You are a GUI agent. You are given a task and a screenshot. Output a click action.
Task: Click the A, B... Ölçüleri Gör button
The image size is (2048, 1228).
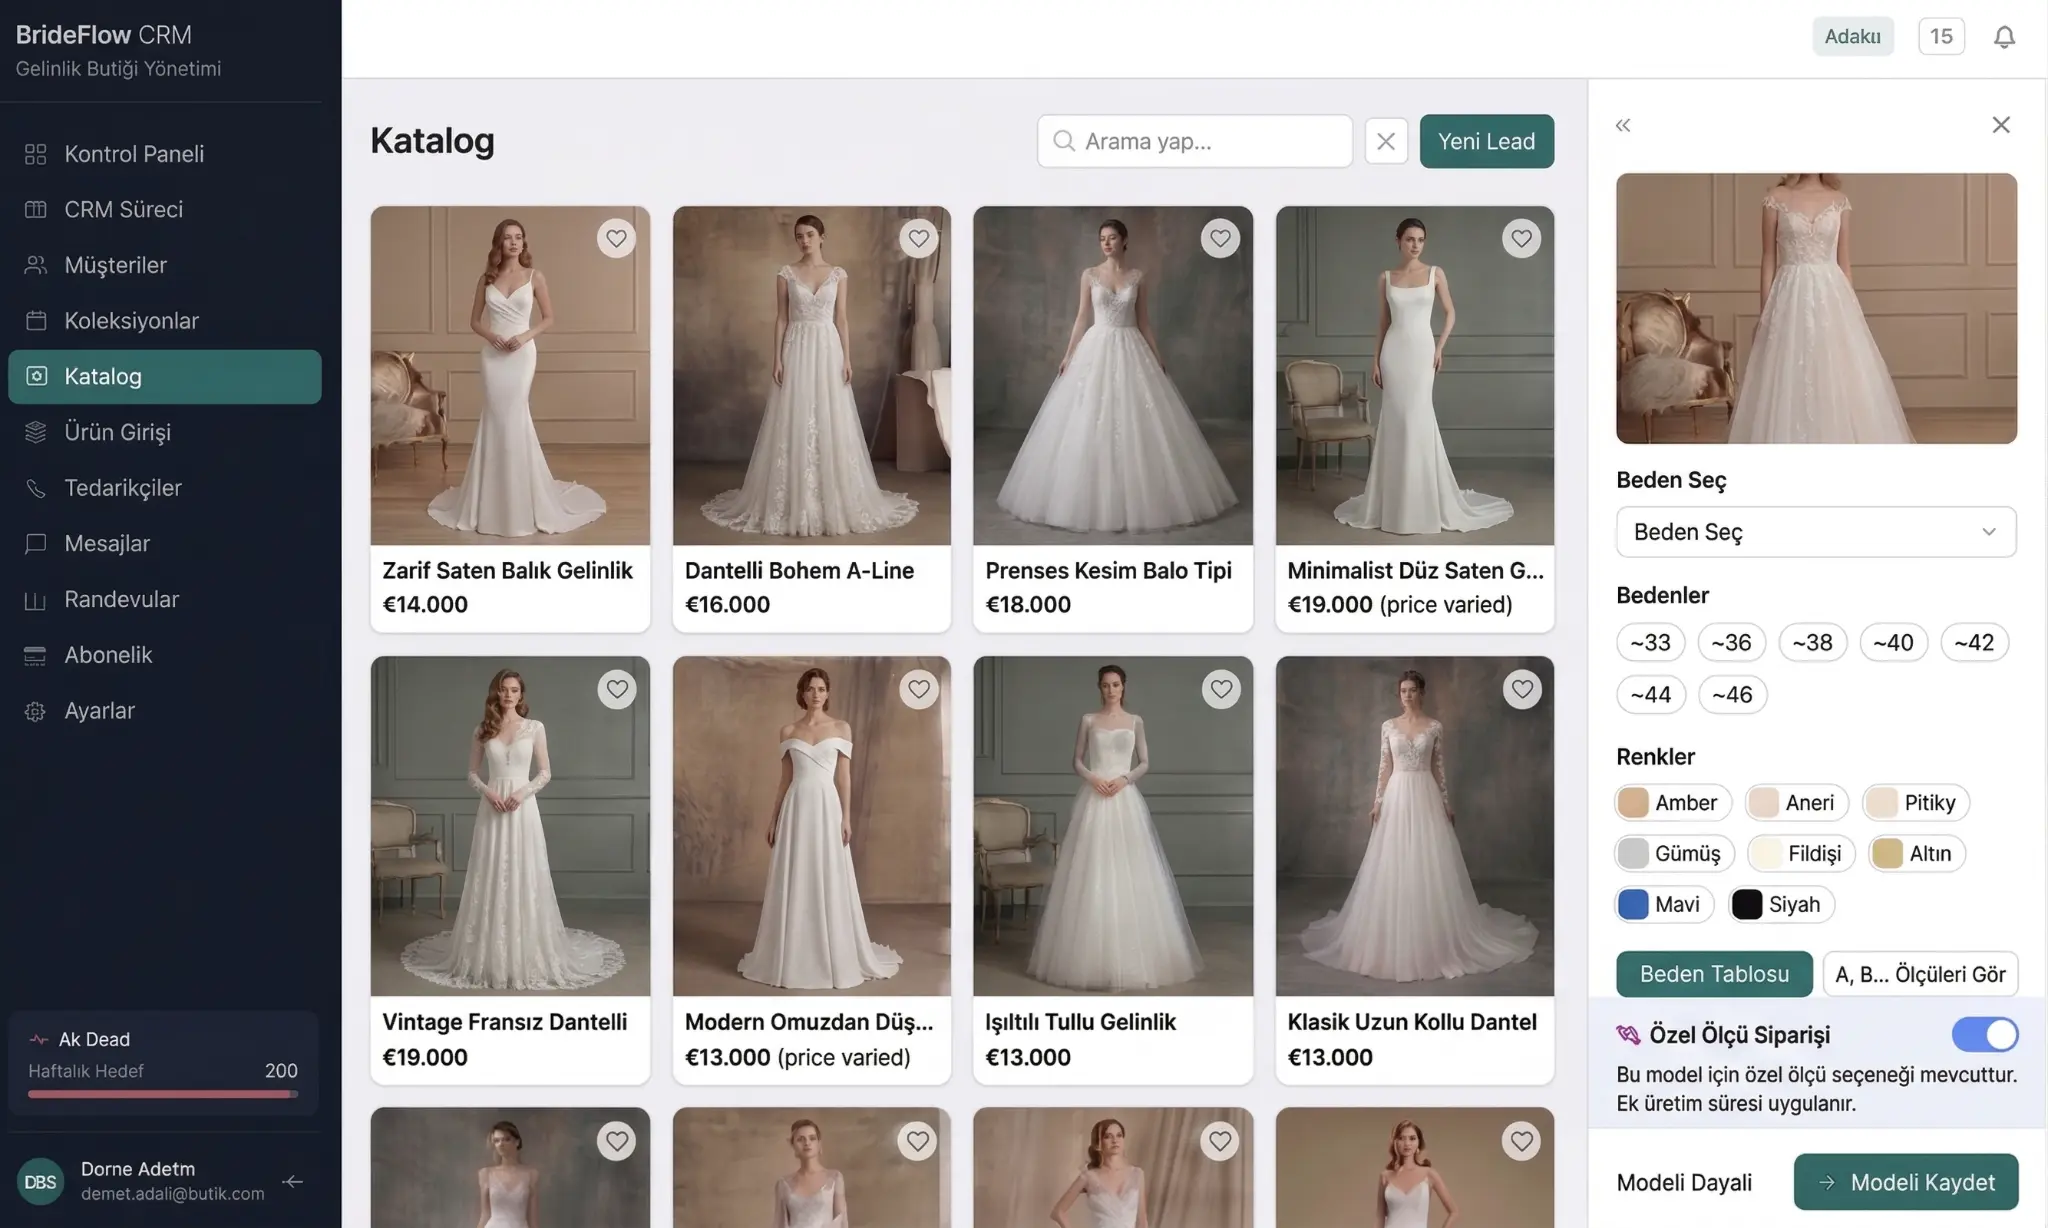[x=1921, y=974]
